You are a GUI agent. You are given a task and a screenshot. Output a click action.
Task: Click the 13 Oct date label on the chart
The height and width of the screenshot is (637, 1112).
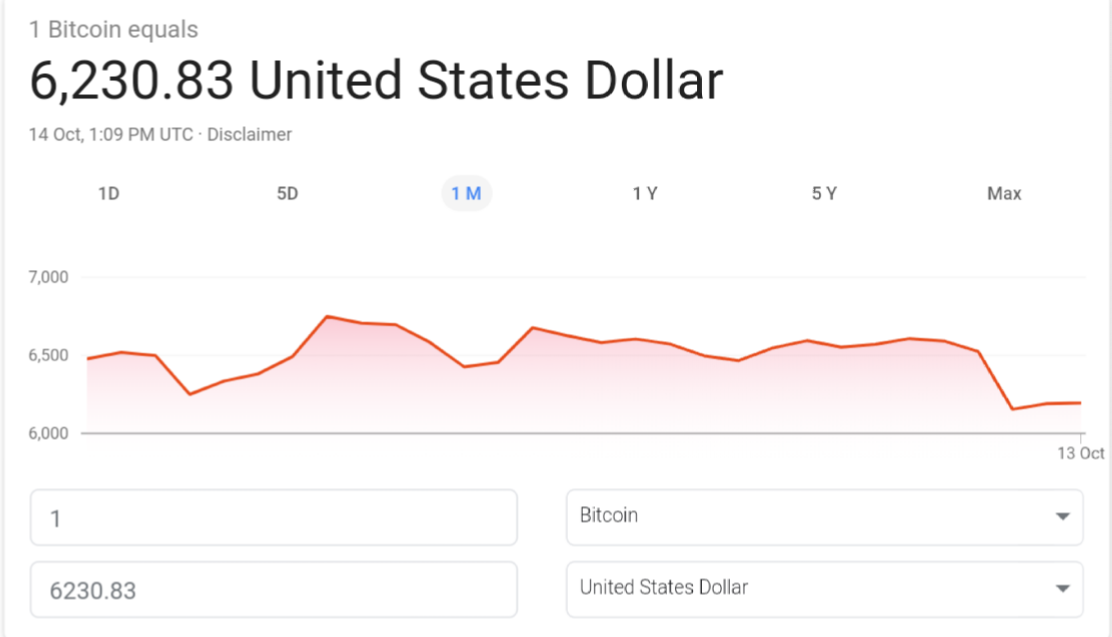[x=1081, y=453]
